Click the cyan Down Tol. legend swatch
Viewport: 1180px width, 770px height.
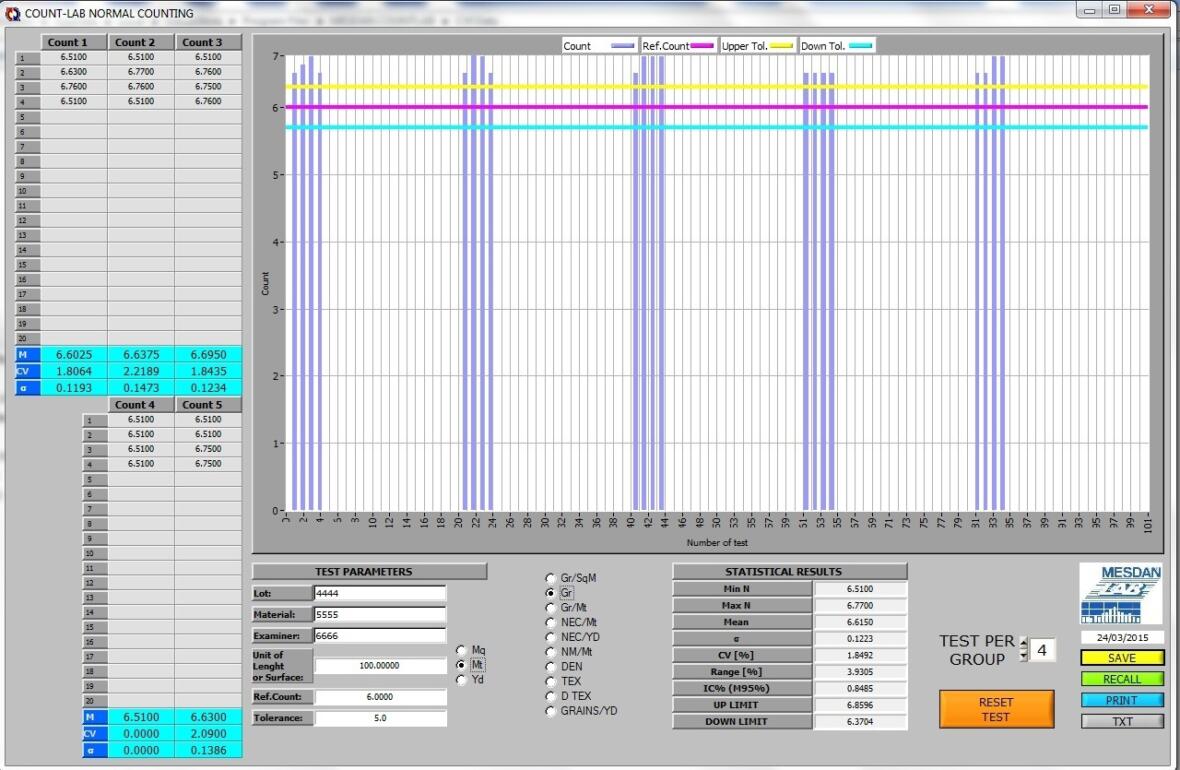point(861,46)
